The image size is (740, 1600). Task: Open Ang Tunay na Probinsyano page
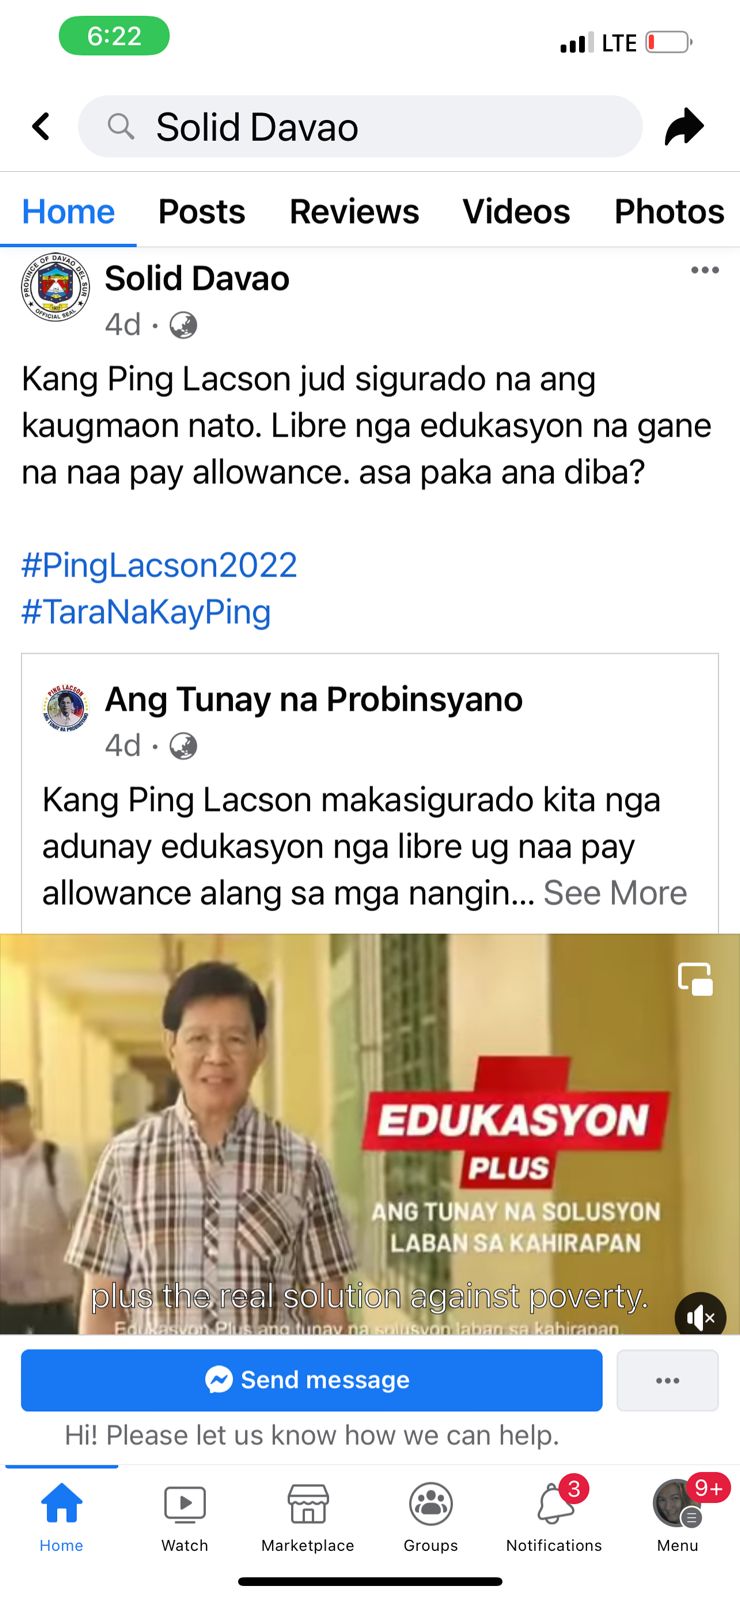(x=314, y=699)
